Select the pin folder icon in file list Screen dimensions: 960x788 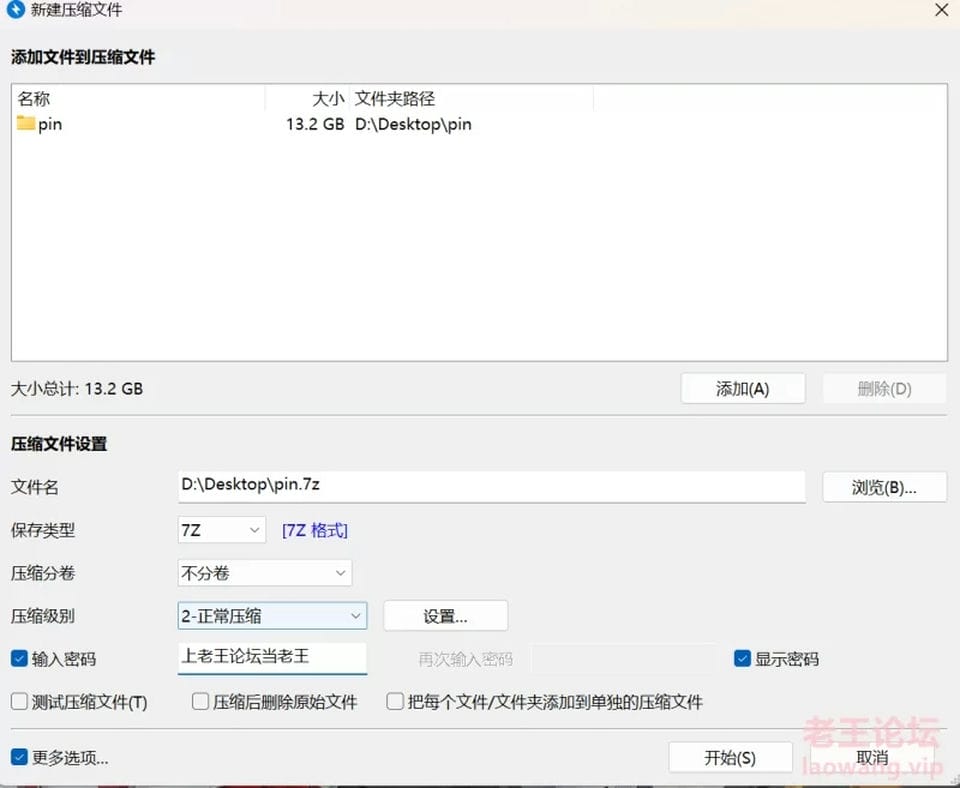coord(26,123)
